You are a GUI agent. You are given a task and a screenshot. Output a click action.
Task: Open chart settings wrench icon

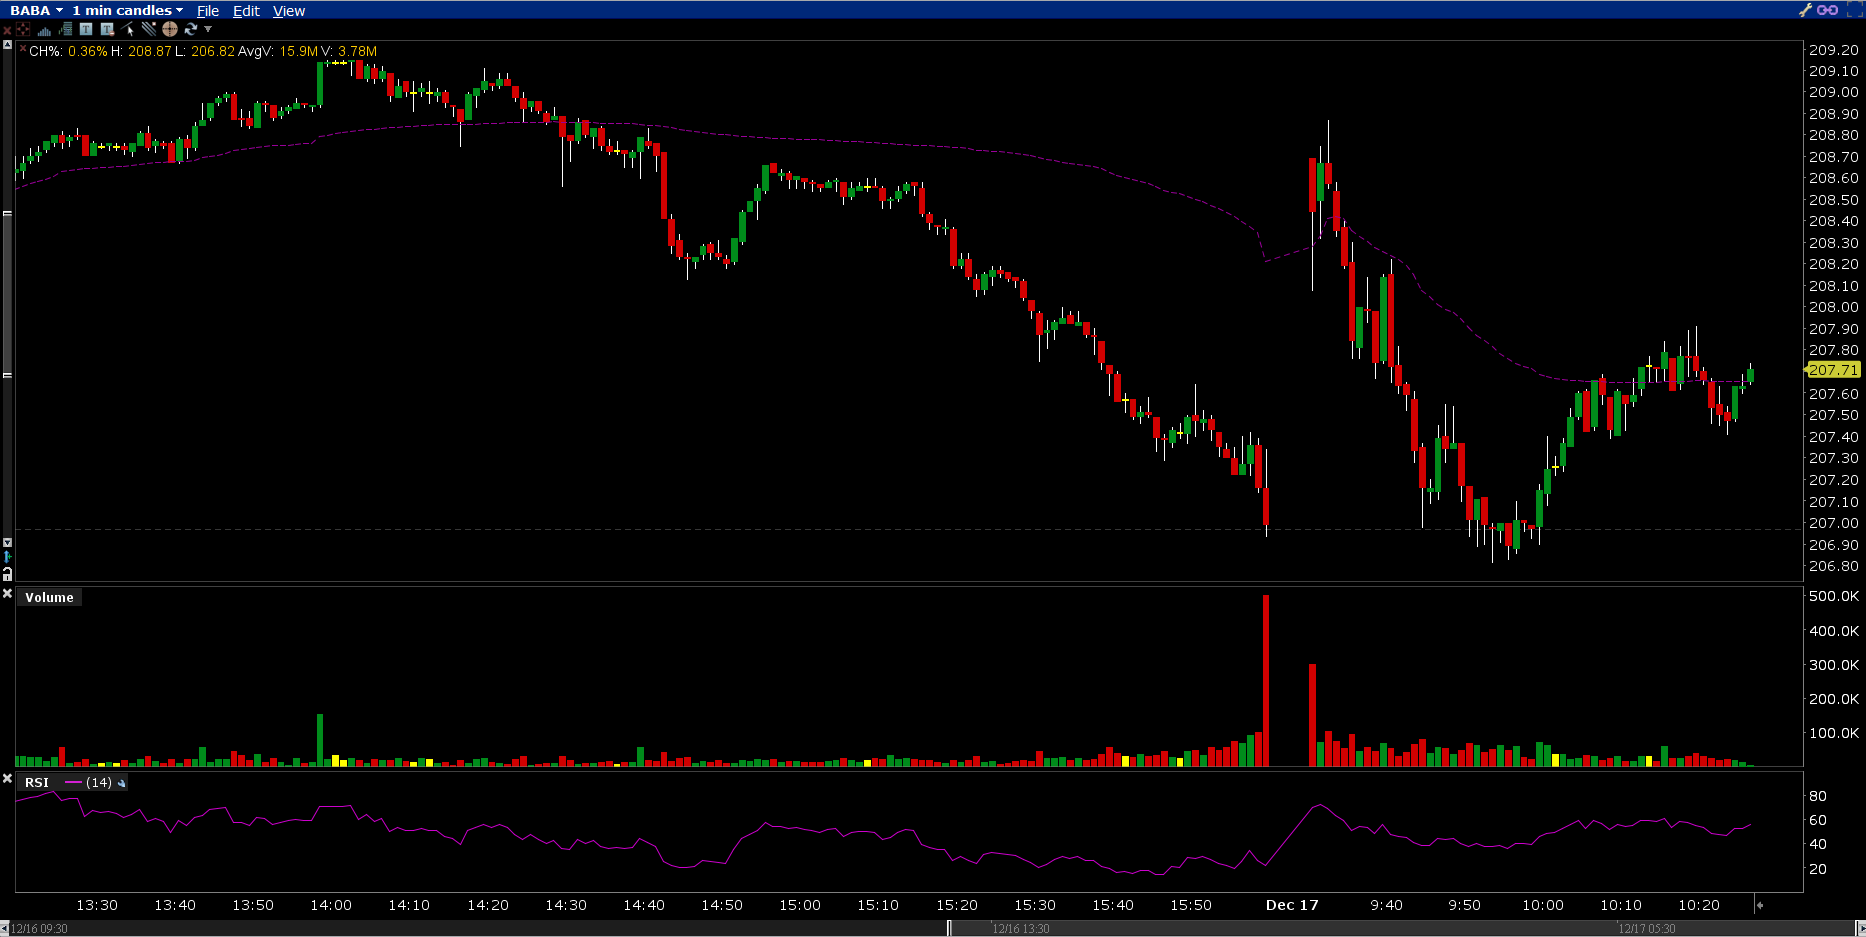click(1806, 10)
